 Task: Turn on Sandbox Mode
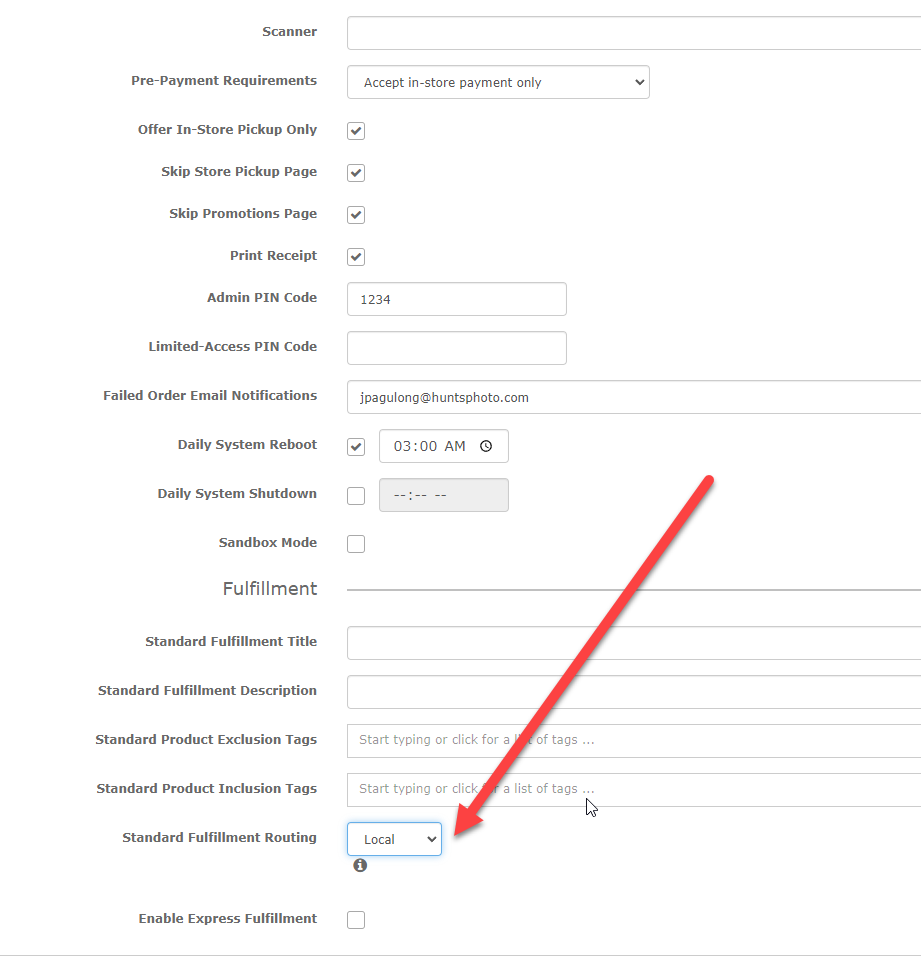(356, 544)
